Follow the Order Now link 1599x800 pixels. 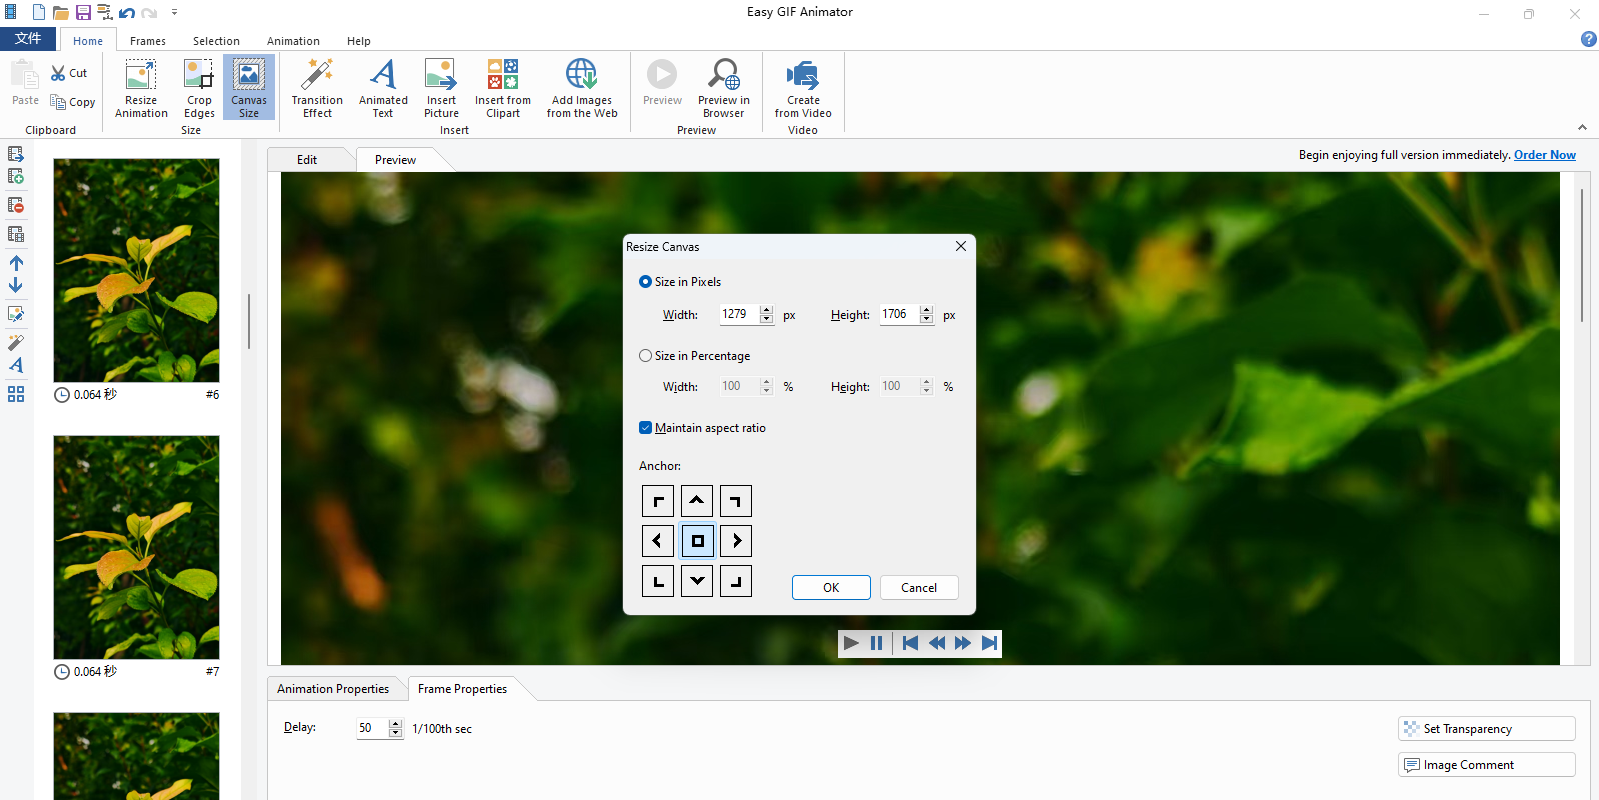(x=1544, y=155)
